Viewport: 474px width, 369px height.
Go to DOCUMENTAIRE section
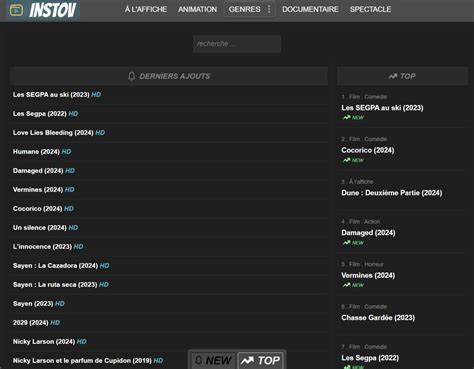coord(310,9)
